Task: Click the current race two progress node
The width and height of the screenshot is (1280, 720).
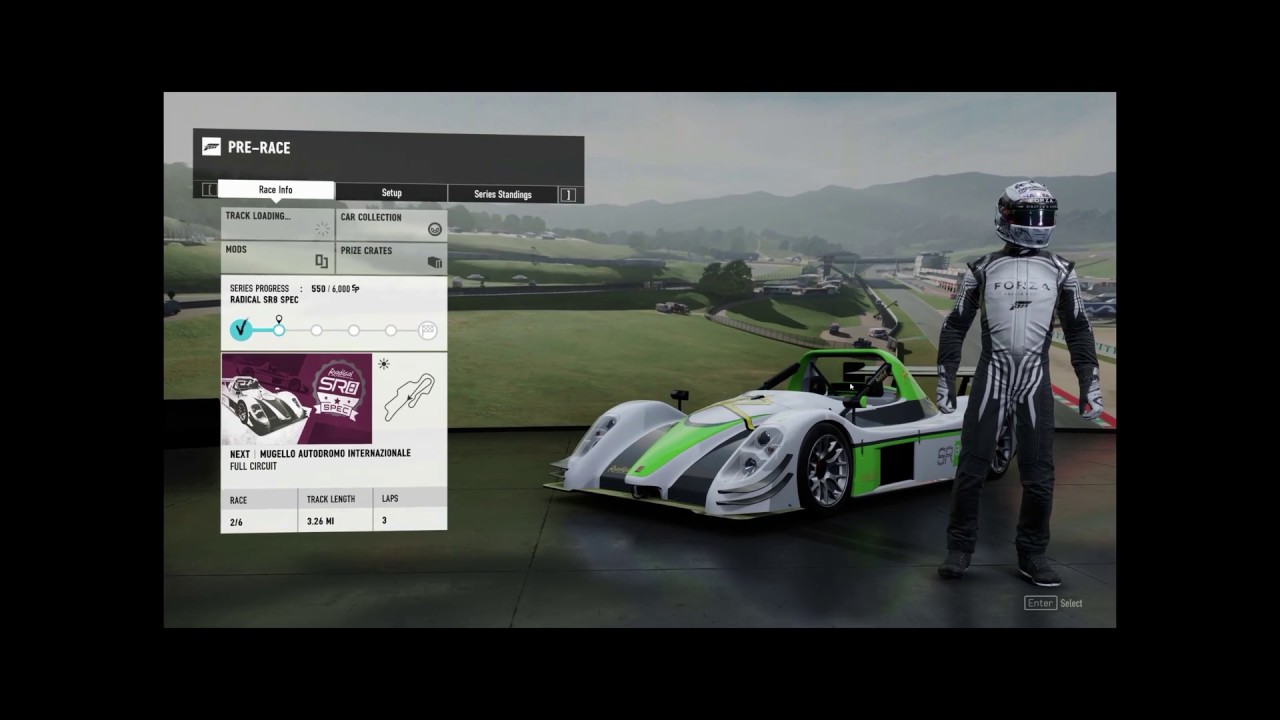Action: click(x=279, y=330)
